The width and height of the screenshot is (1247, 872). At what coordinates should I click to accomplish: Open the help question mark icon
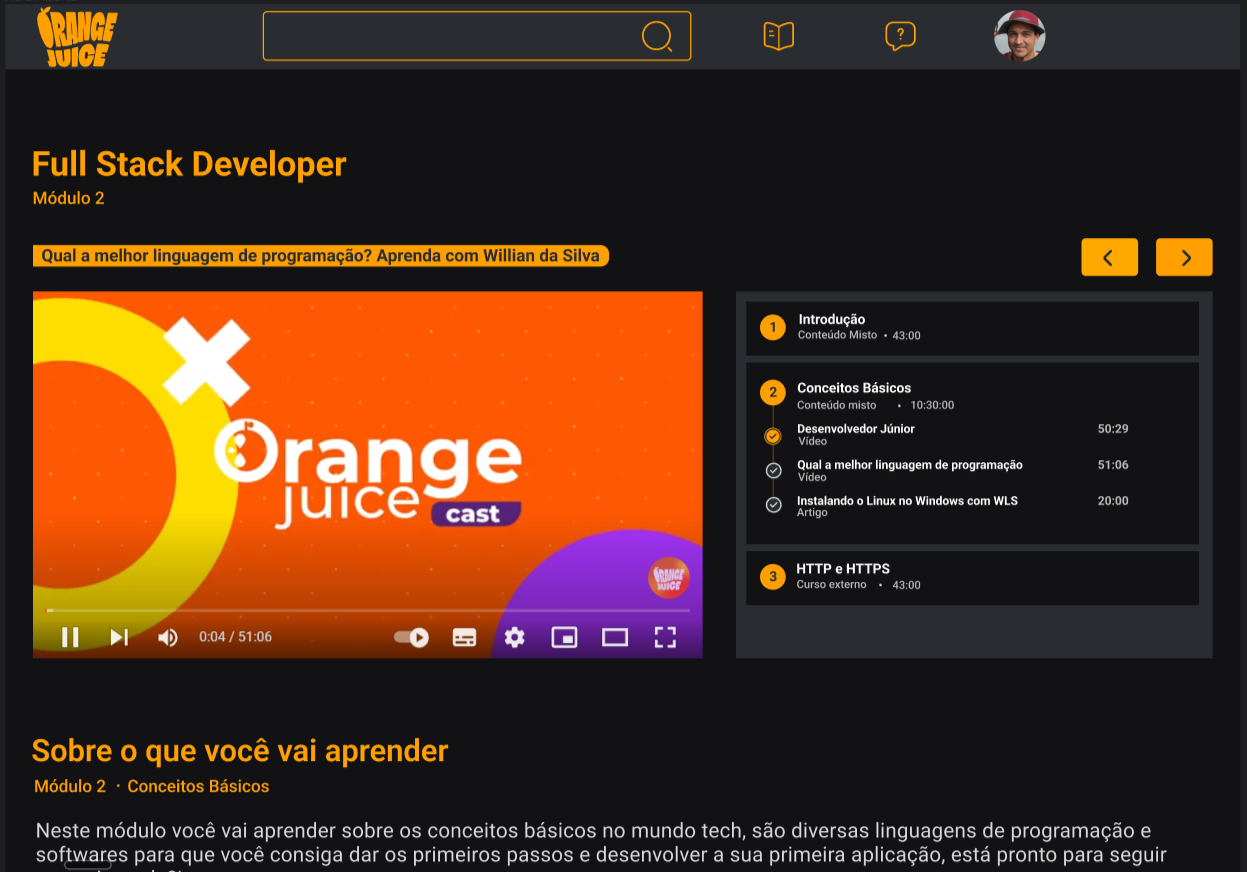point(899,36)
